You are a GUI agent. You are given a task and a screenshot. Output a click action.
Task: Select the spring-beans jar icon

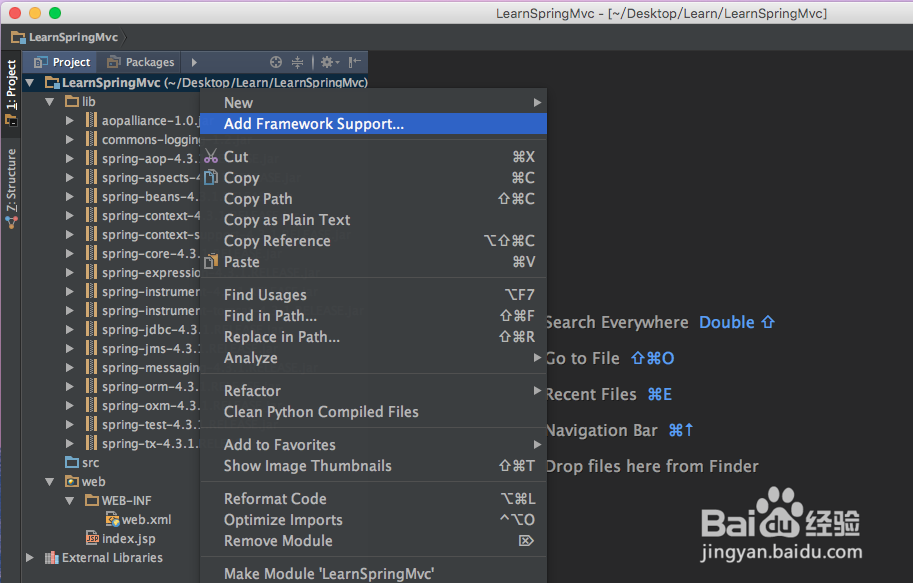(x=91, y=196)
